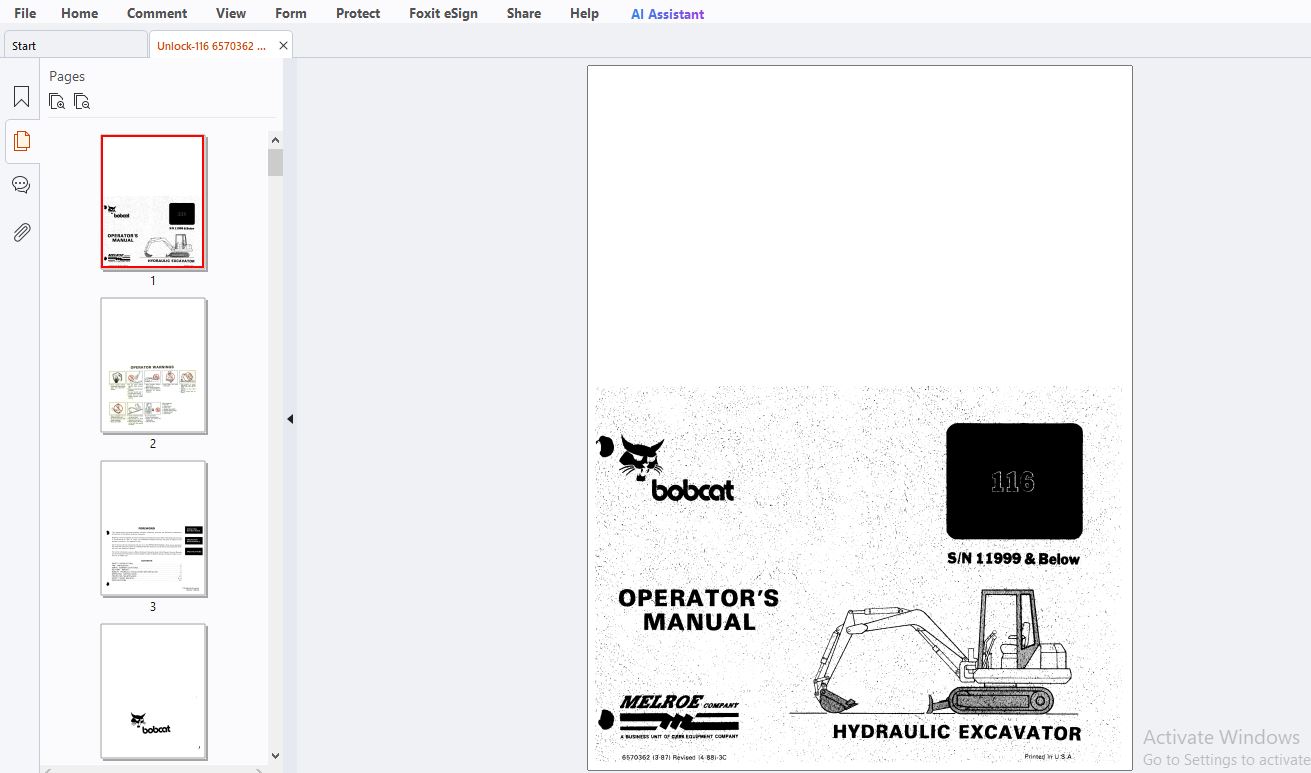
Task: Open the Attachments paperclip panel
Action: click(21, 232)
